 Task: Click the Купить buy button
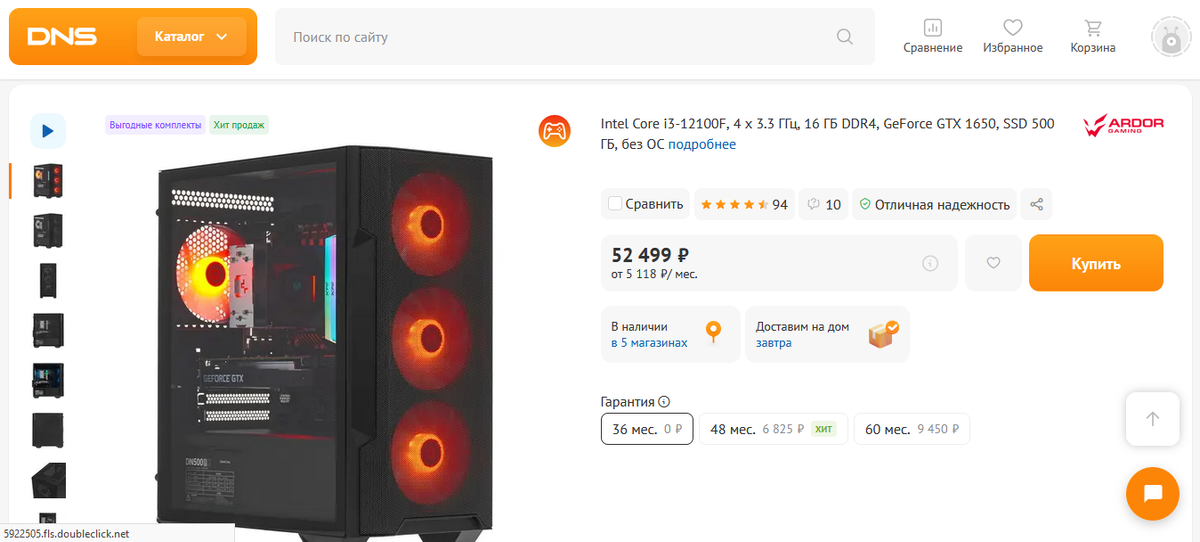[1095, 264]
